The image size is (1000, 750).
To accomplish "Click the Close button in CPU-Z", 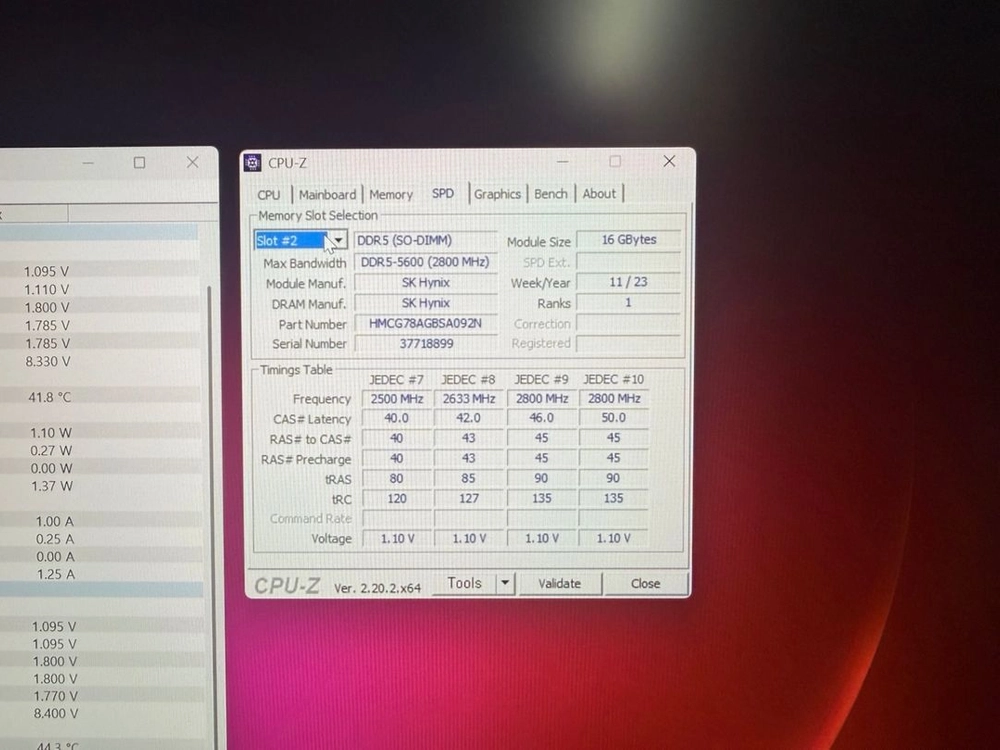I will [x=645, y=584].
